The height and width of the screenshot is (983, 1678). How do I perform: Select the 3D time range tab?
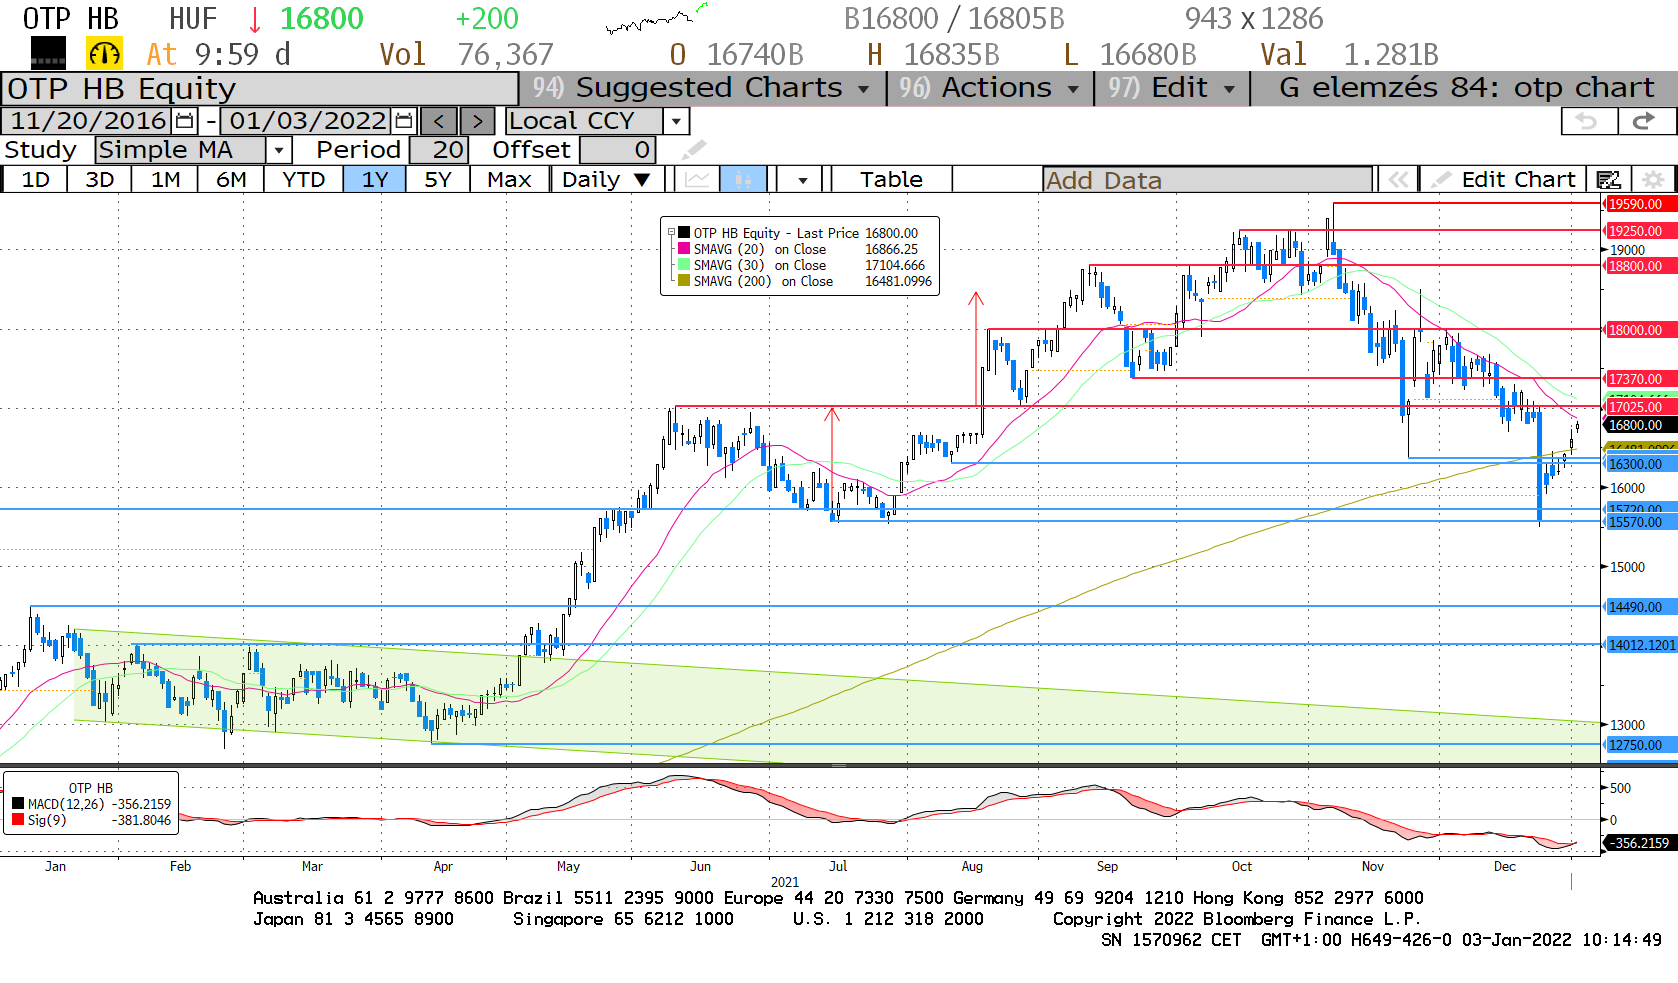point(99,180)
